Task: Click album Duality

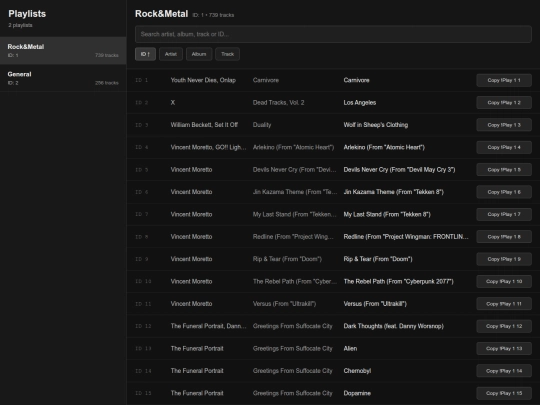Action: [x=262, y=125]
